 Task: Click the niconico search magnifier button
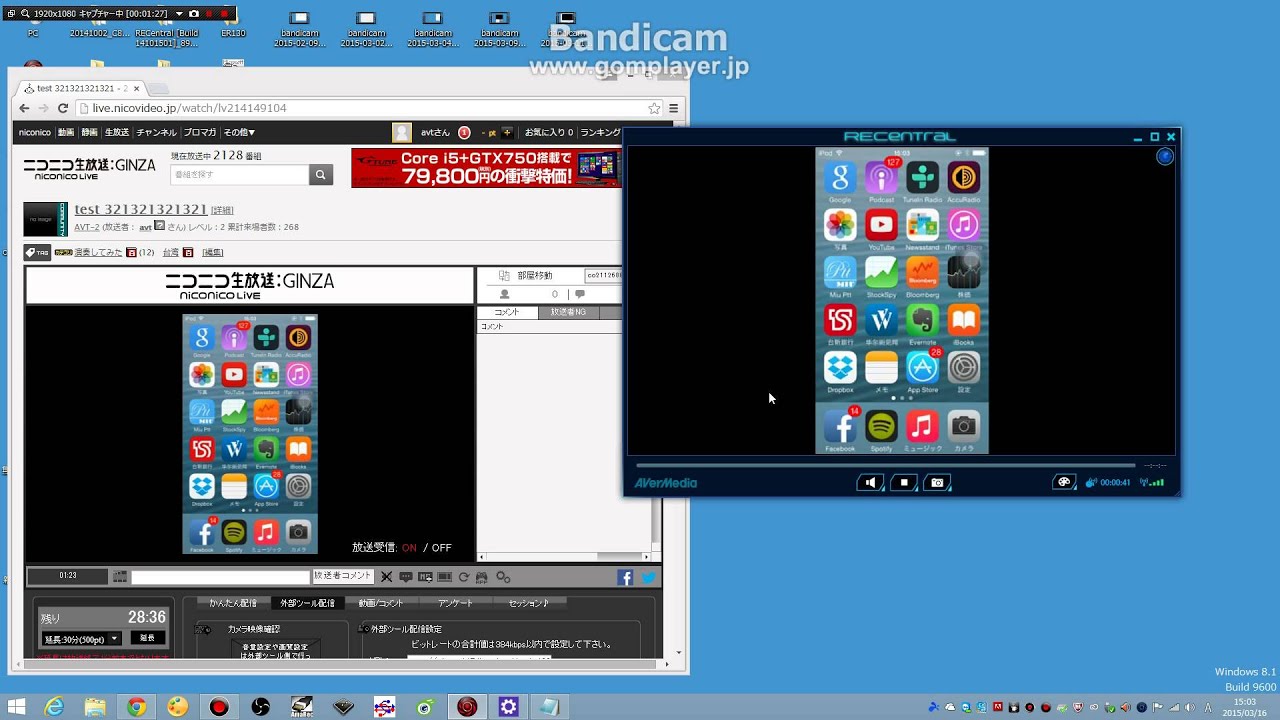[321, 175]
